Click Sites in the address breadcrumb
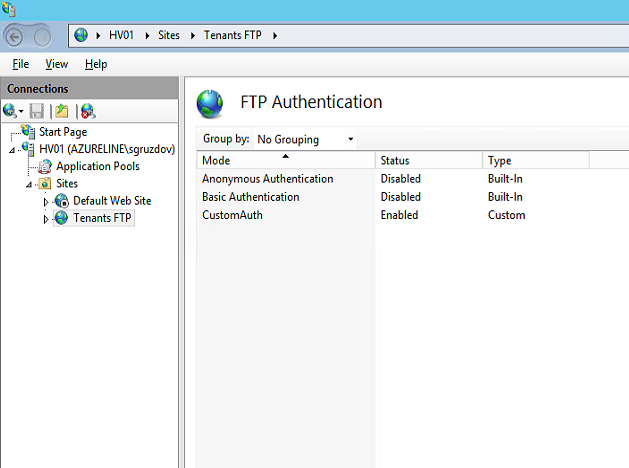629x468 pixels. click(x=169, y=35)
